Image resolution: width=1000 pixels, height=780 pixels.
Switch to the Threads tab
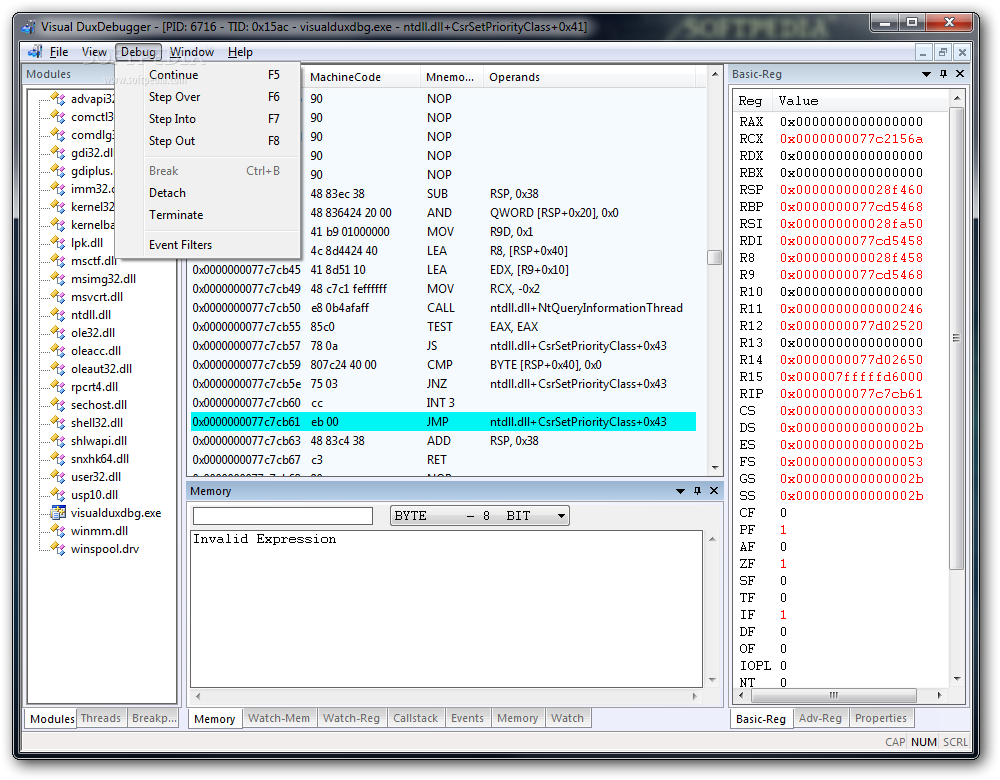coord(101,718)
